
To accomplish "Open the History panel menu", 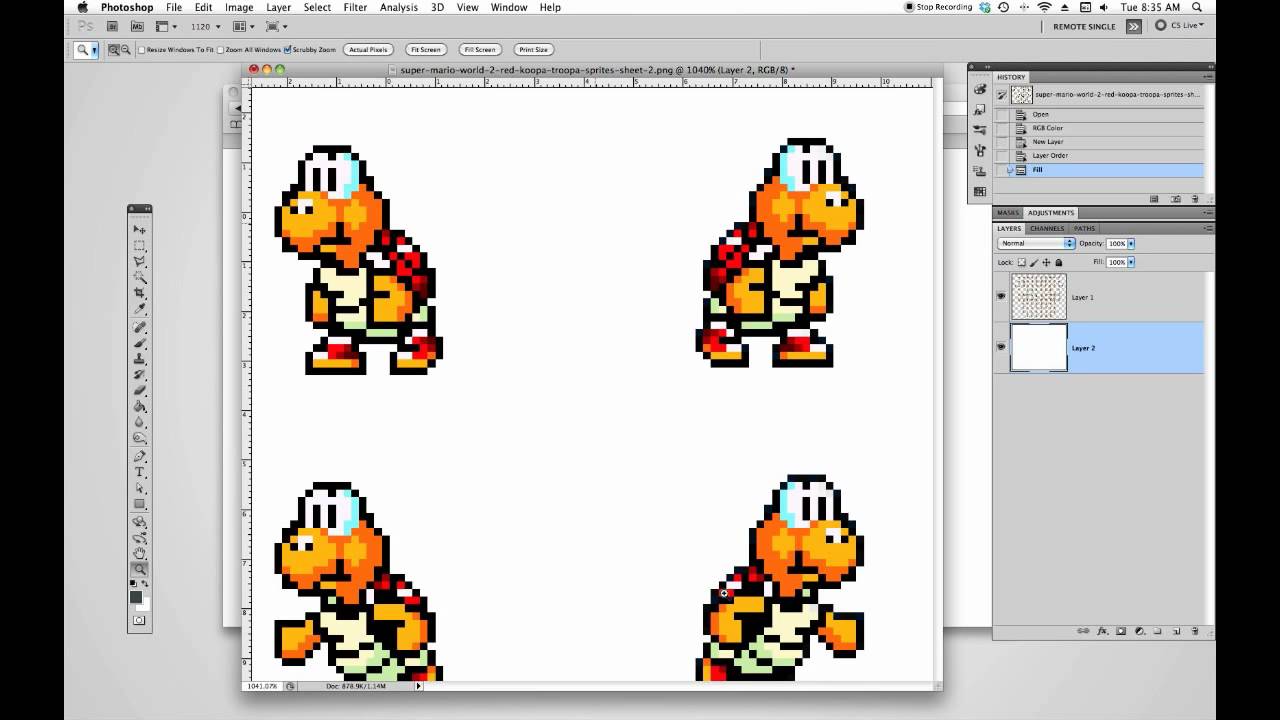I will point(1205,77).
